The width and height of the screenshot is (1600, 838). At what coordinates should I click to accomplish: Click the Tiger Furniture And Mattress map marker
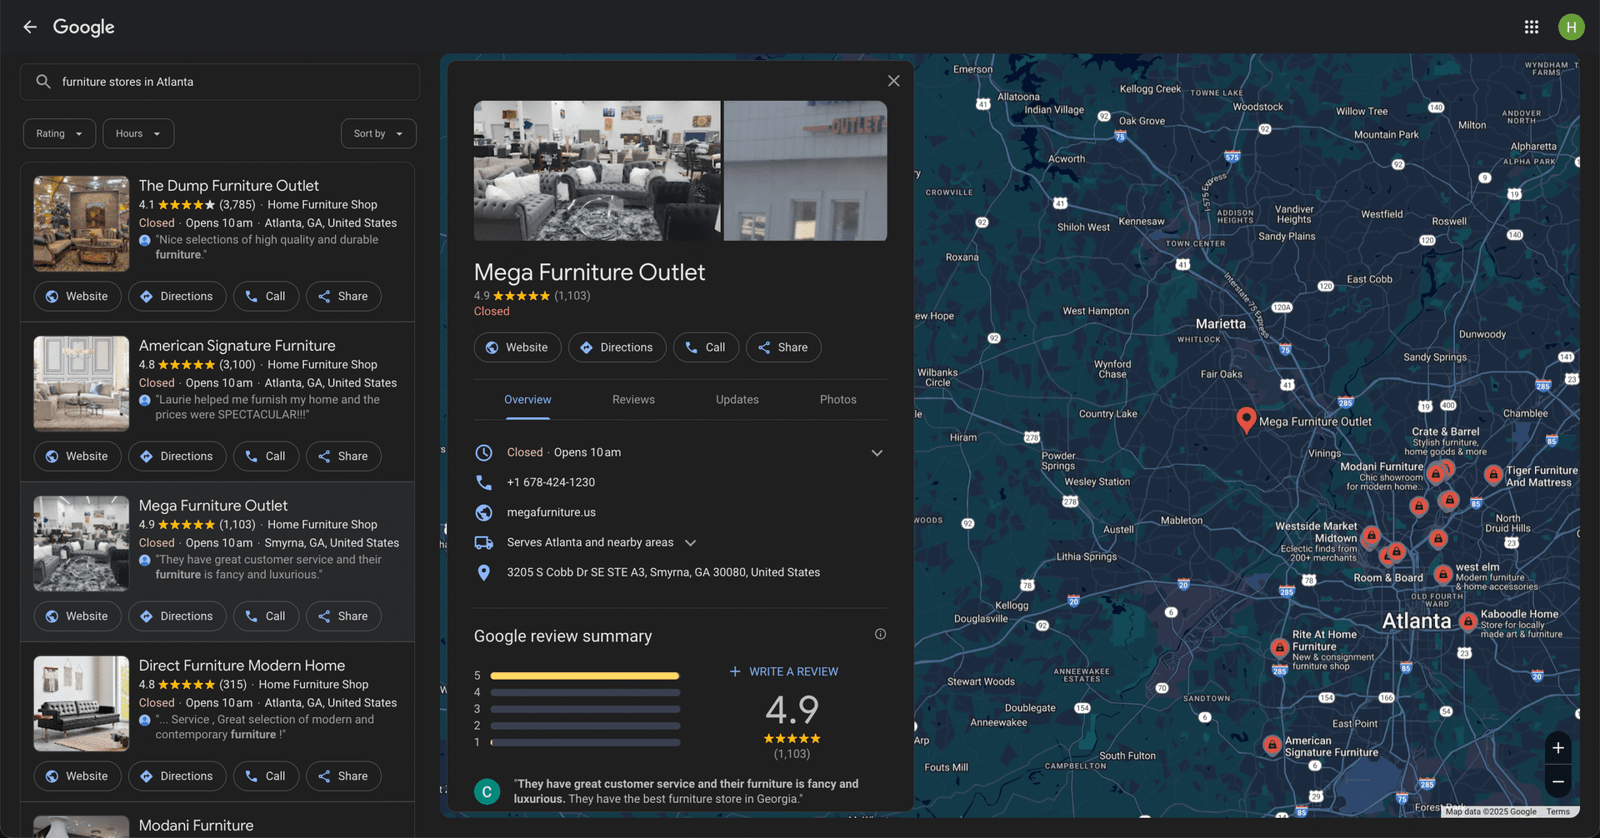click(1493, 475)
